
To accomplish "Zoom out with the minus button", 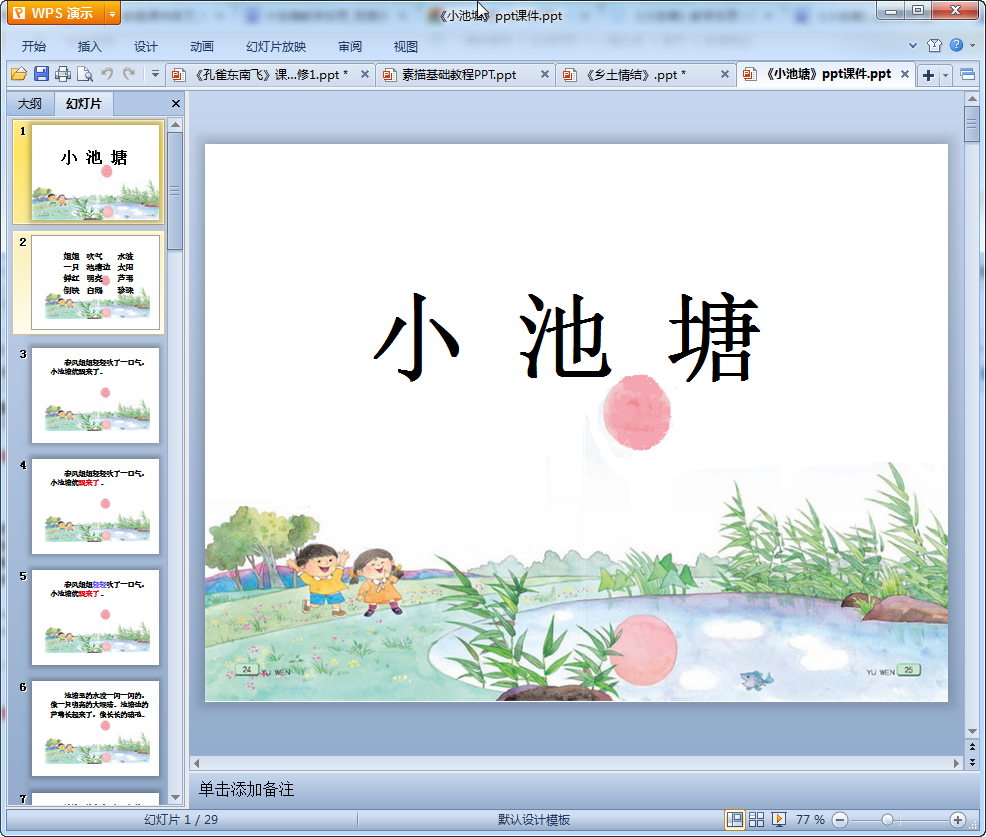I will point(839,819).
